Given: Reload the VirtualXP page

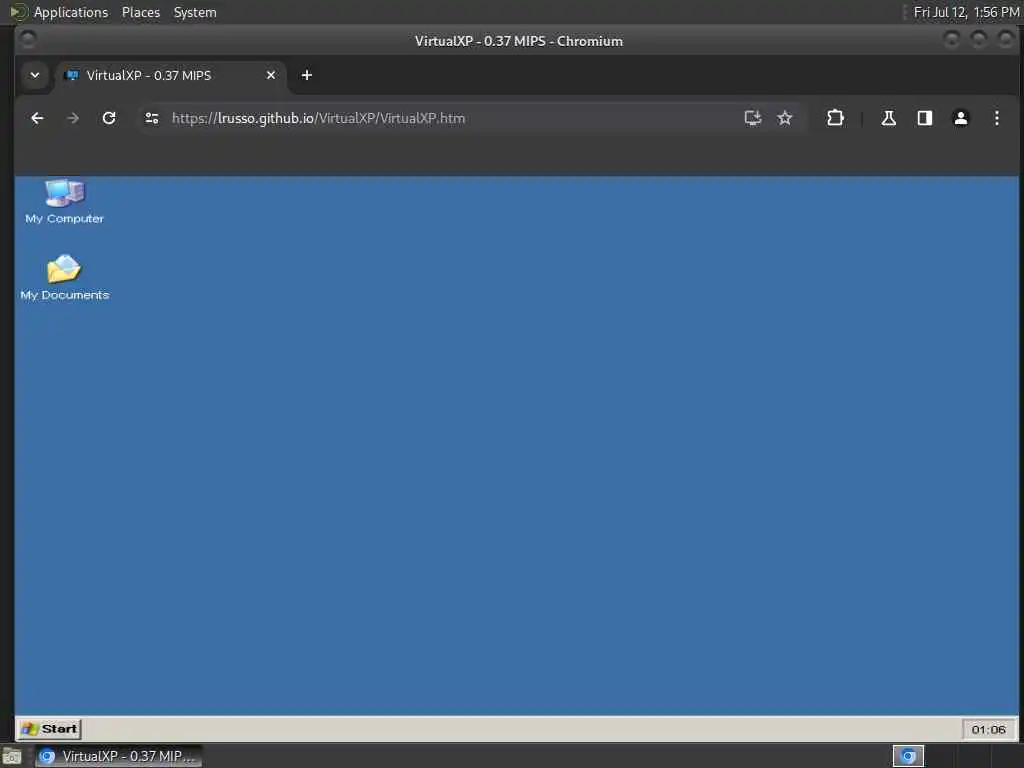Looking at the screenshot, I should point(109,118).
